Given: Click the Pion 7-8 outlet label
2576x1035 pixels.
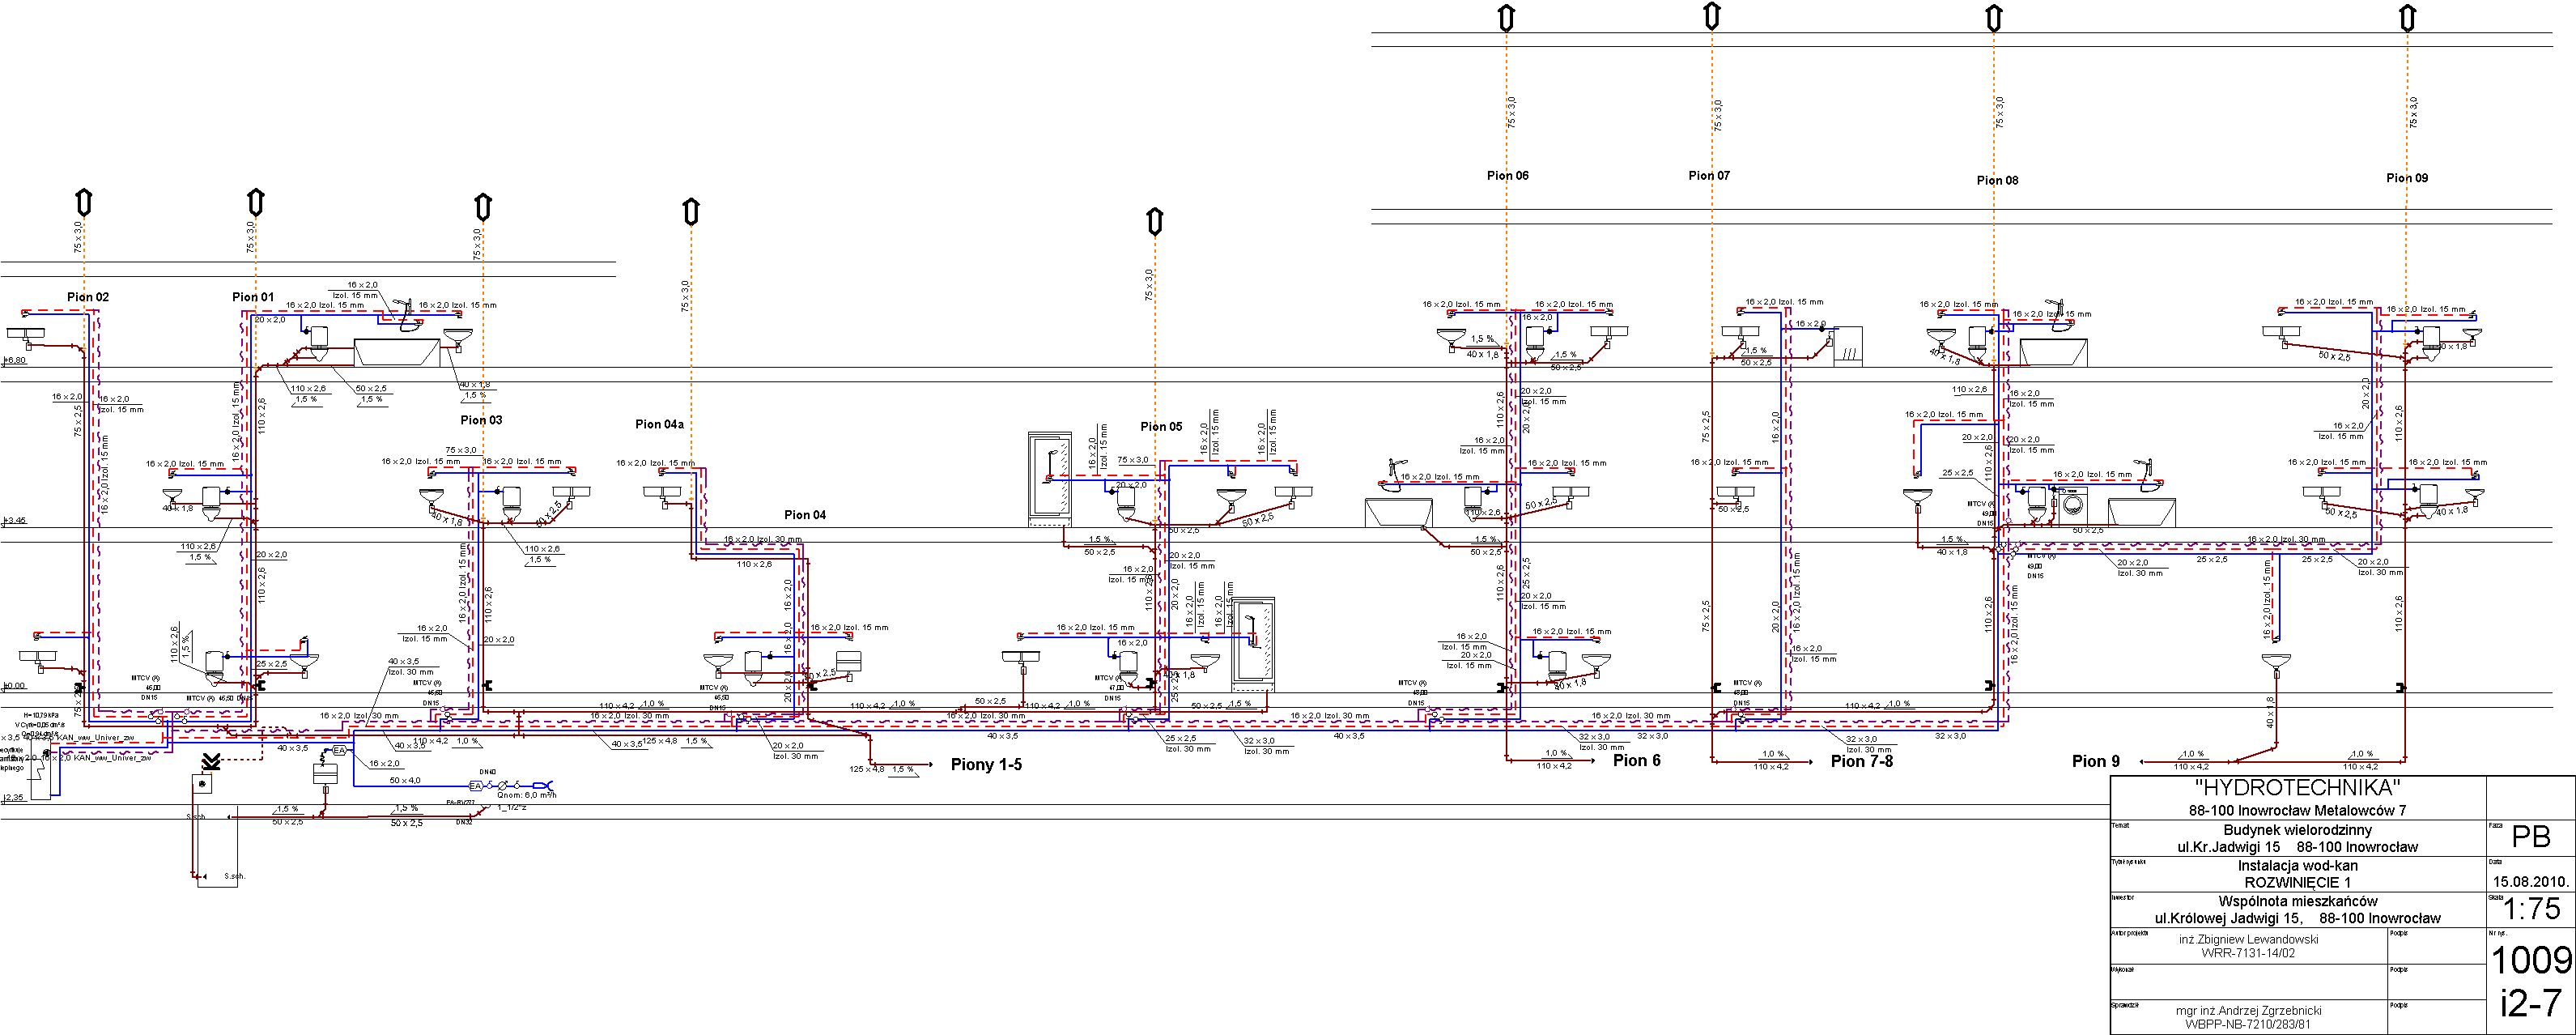Looking at the screenshot, I should point(1862,761).
